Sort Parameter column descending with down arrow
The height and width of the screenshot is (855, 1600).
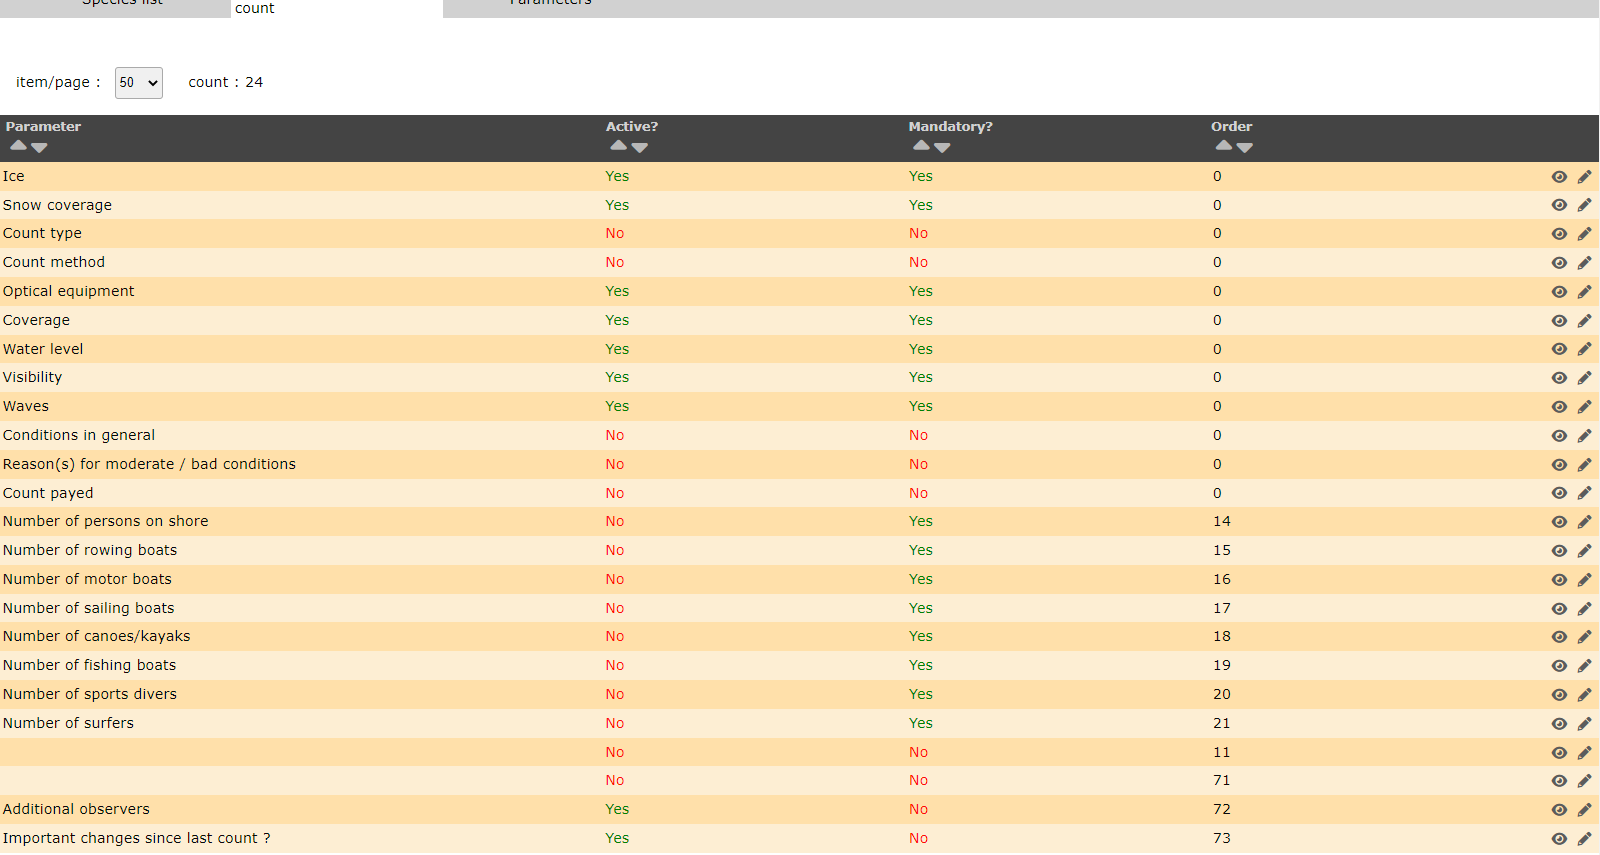point(39,147)
